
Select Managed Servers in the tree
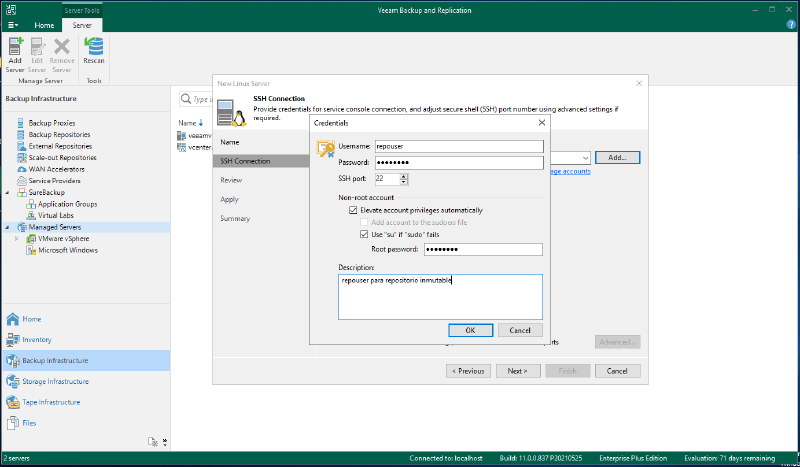coord(55,227)
